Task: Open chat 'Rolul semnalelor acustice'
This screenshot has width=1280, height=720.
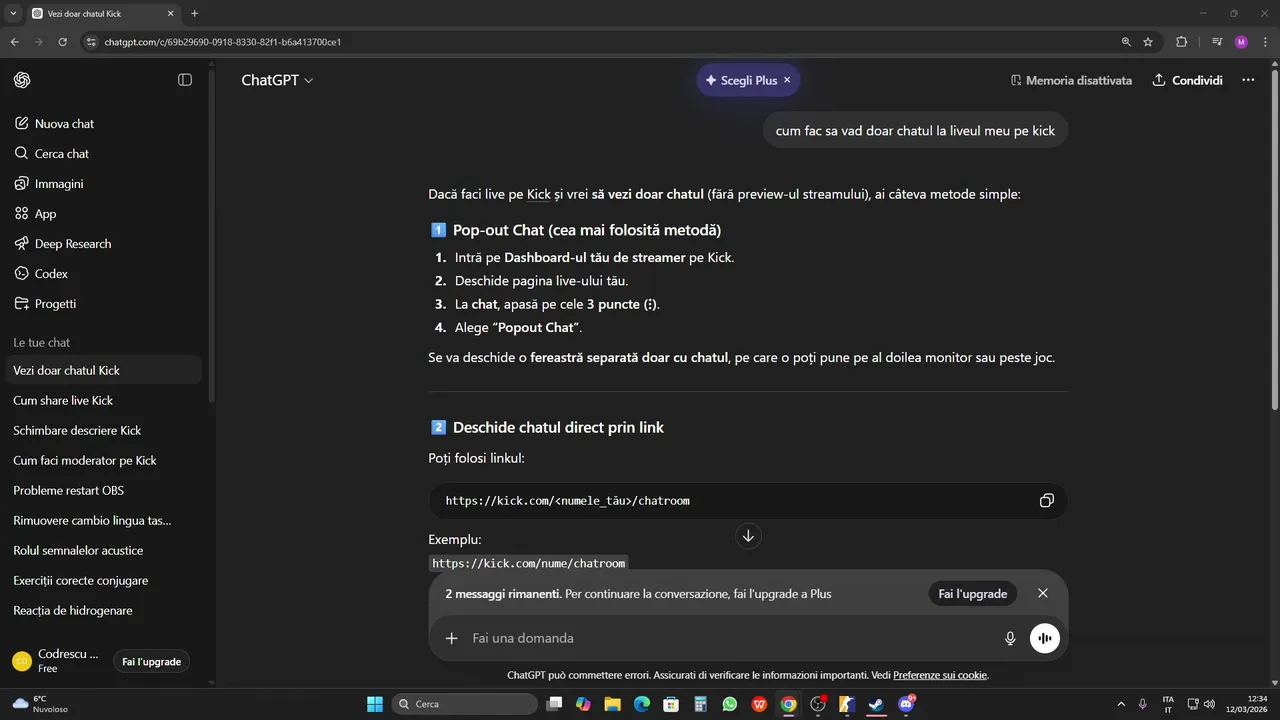Action: pos(104,550)
